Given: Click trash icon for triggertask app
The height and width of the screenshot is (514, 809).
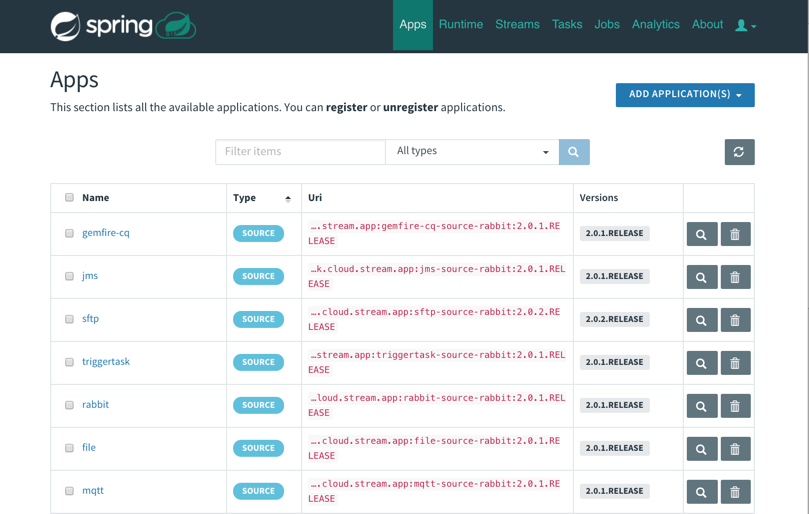Looking at the screenshot, I should click(735, 363).
